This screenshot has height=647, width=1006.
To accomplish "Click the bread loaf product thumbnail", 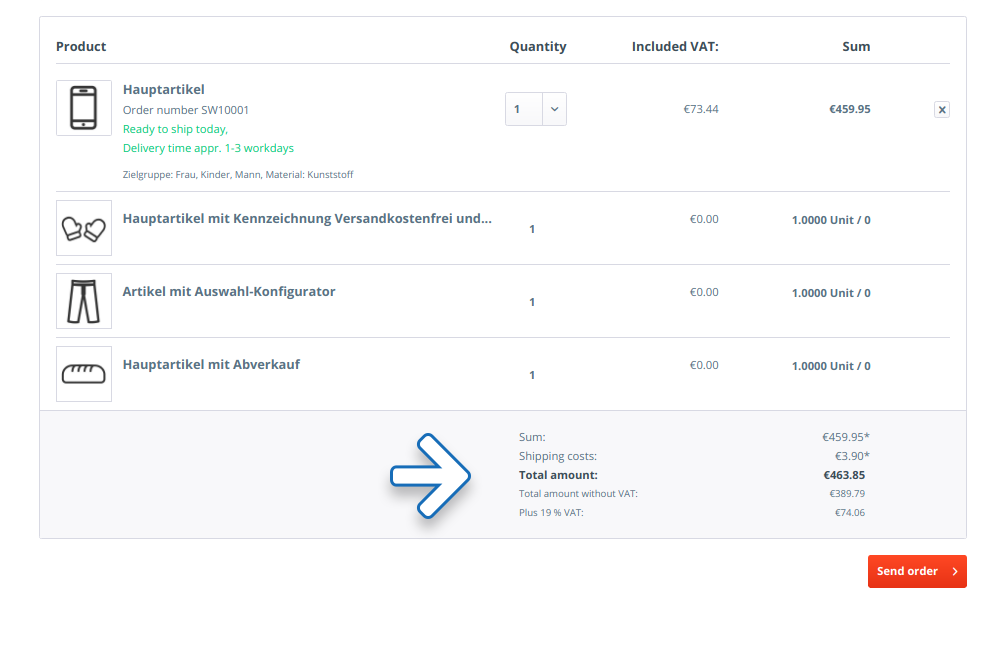I will coord(84,374).
